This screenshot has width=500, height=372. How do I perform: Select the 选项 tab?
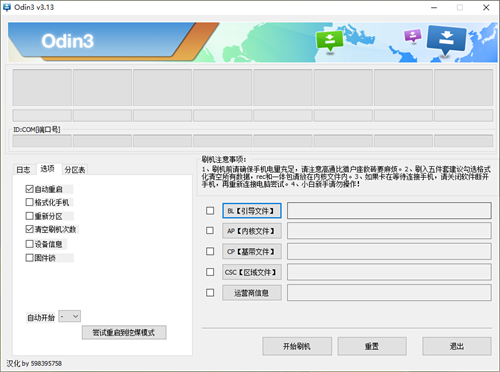pyautogui.click(x=47, y=168)
